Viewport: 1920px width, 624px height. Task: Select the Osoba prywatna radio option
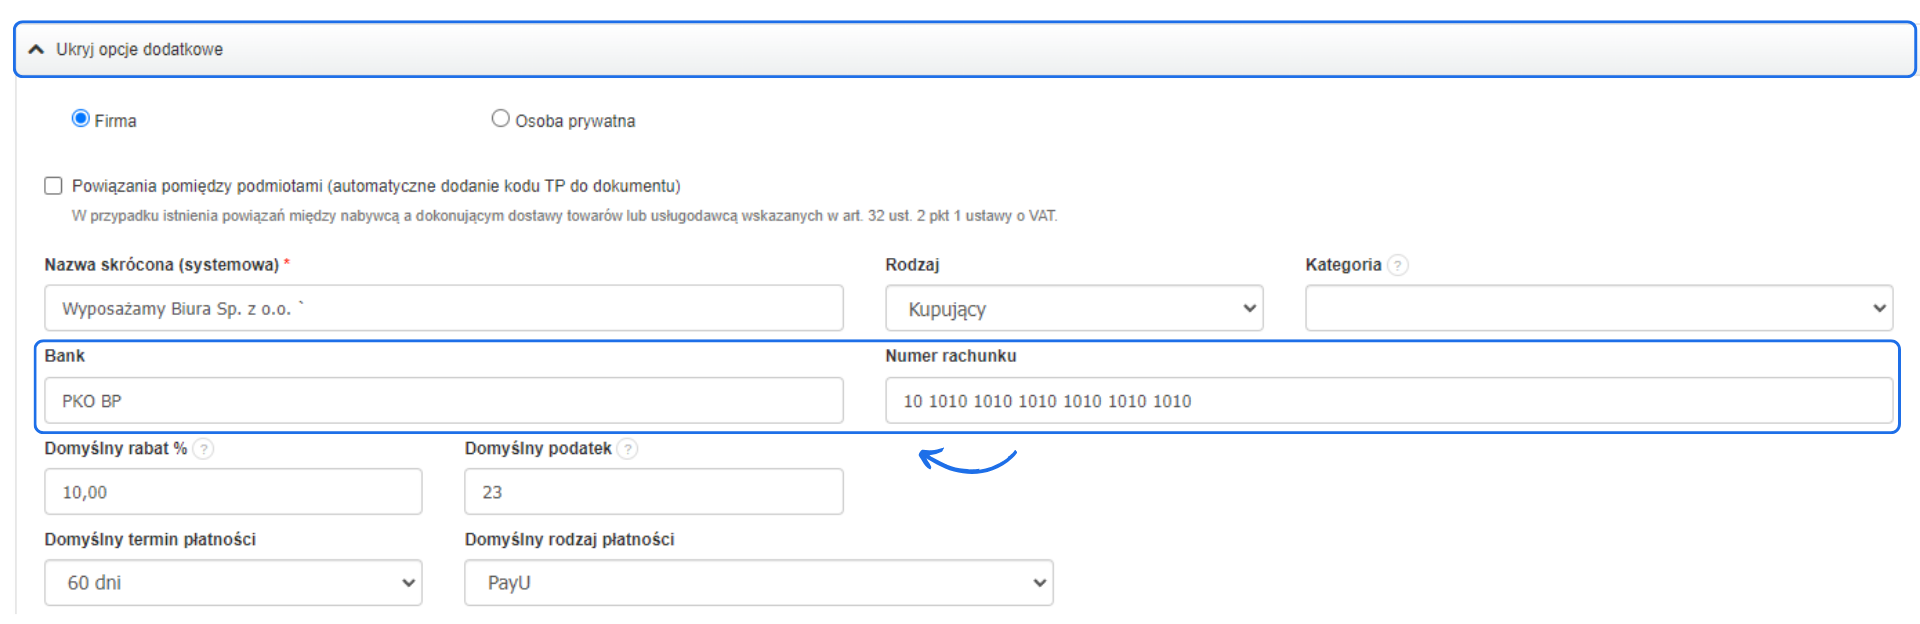pos(500,119)
